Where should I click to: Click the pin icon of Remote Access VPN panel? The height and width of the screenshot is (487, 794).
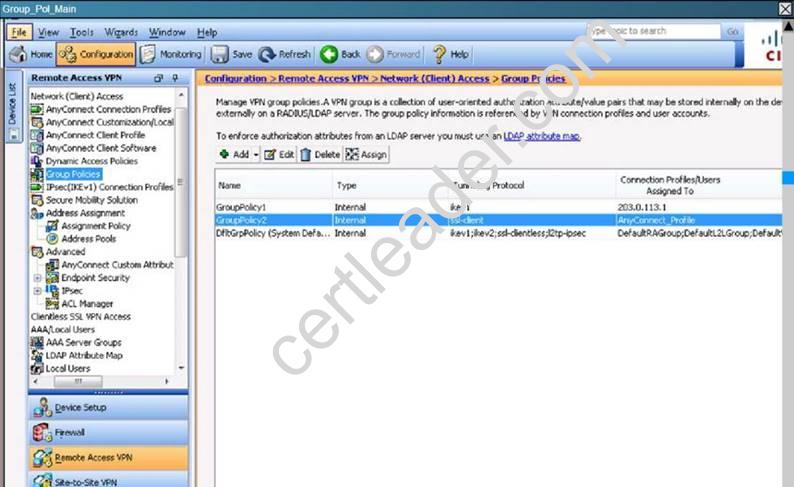tap(175, 78)
